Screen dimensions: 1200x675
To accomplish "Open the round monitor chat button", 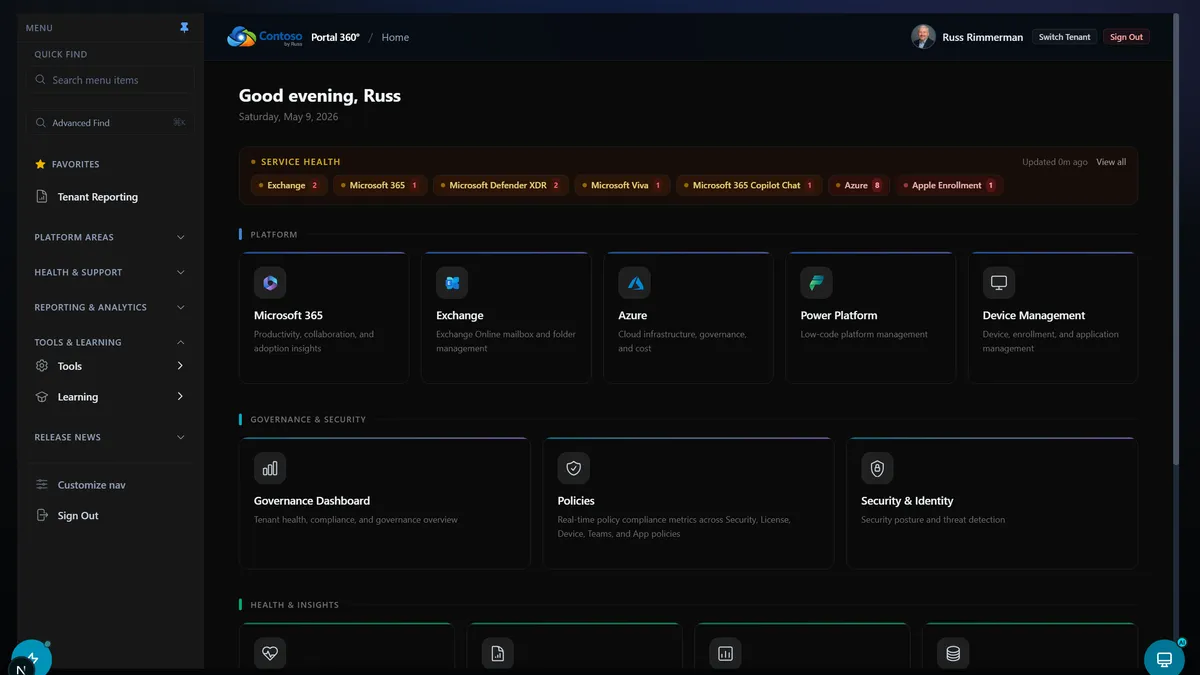I will 1164,659.
